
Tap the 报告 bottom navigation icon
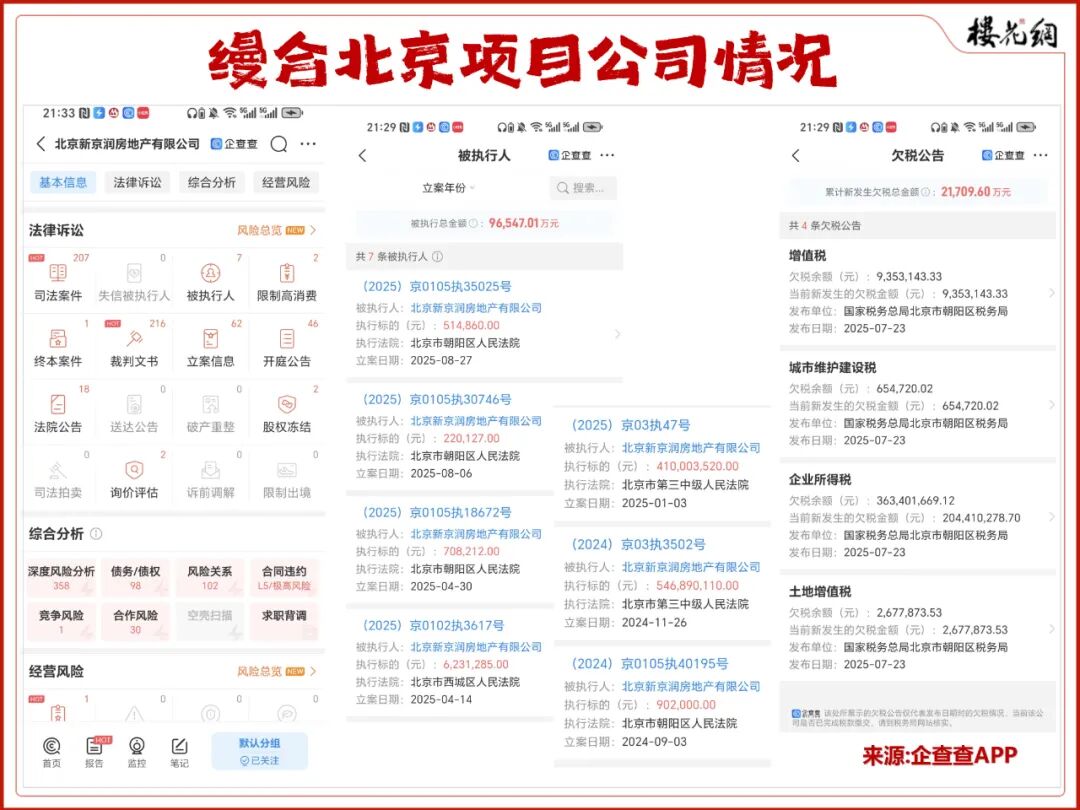click(x=94, y=752)
